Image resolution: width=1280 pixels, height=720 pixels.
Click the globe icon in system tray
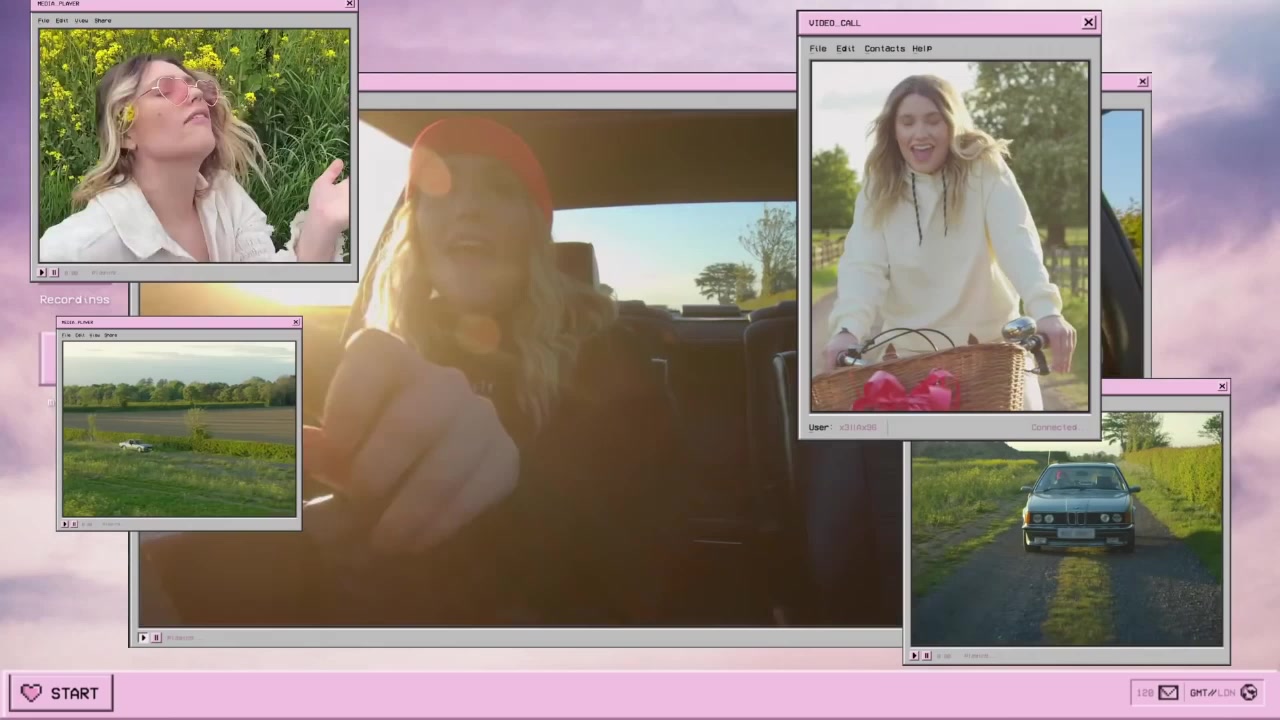[x=1248, y=692]
